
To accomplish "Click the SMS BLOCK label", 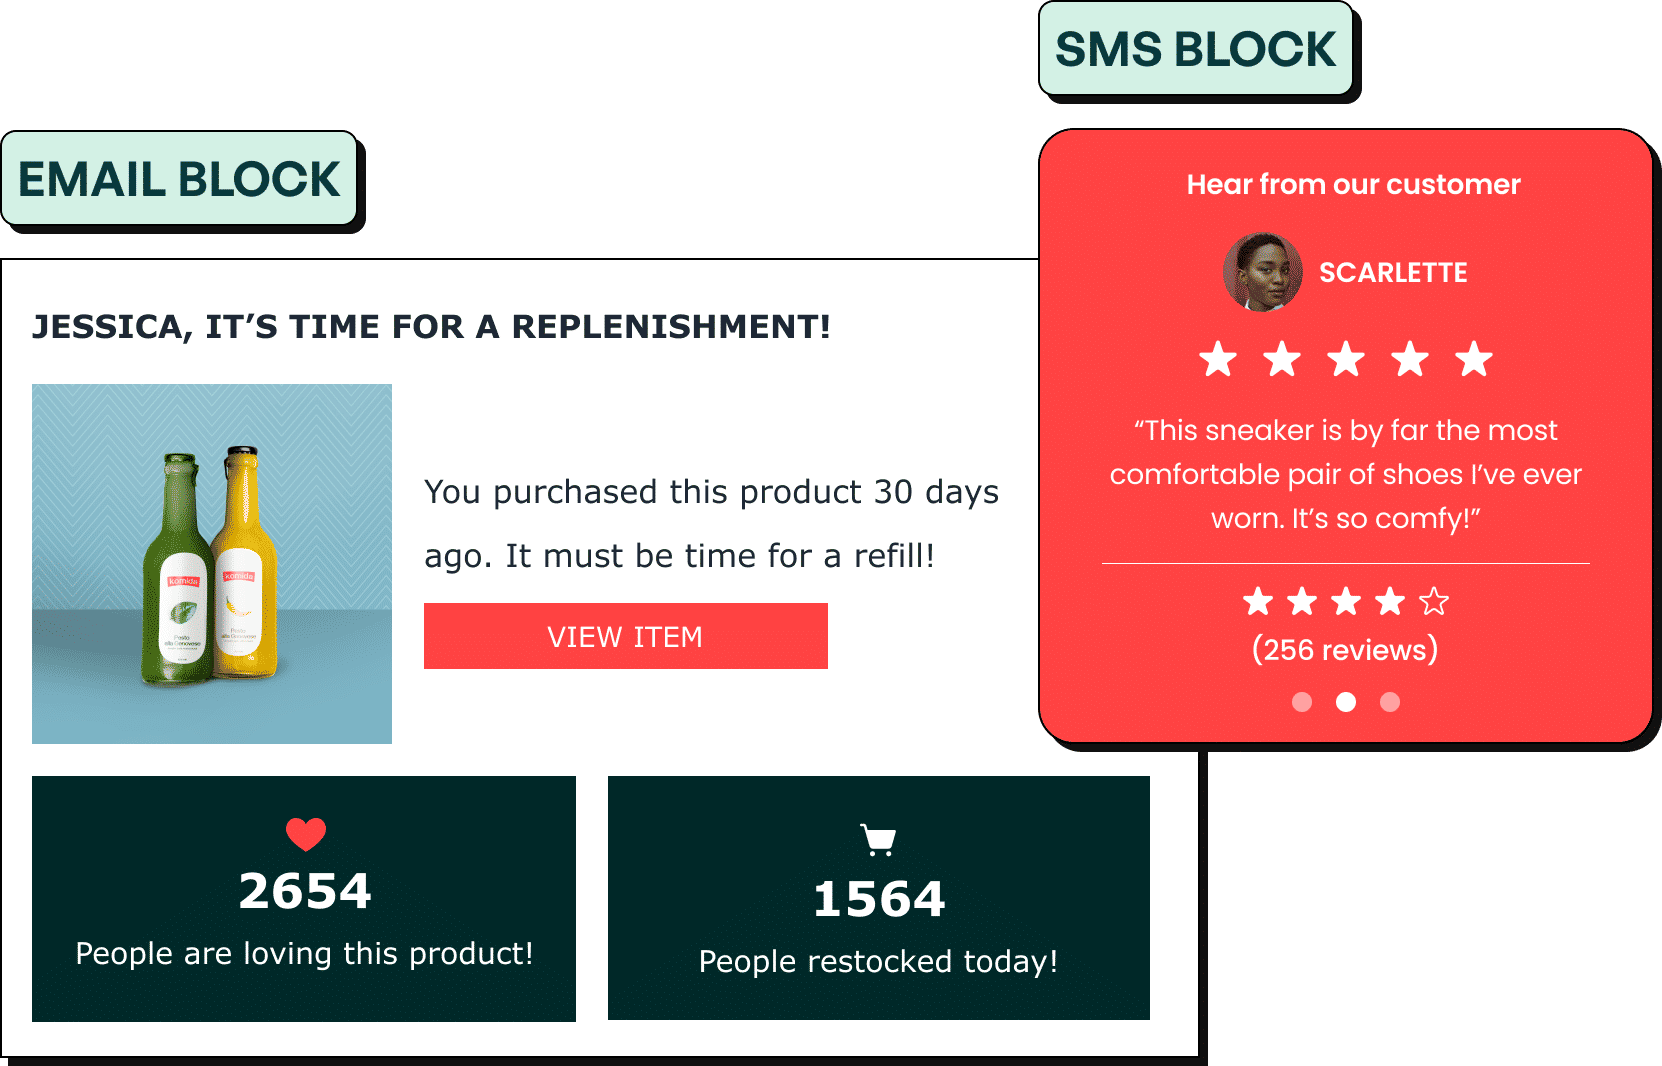I will point(1195,50).
